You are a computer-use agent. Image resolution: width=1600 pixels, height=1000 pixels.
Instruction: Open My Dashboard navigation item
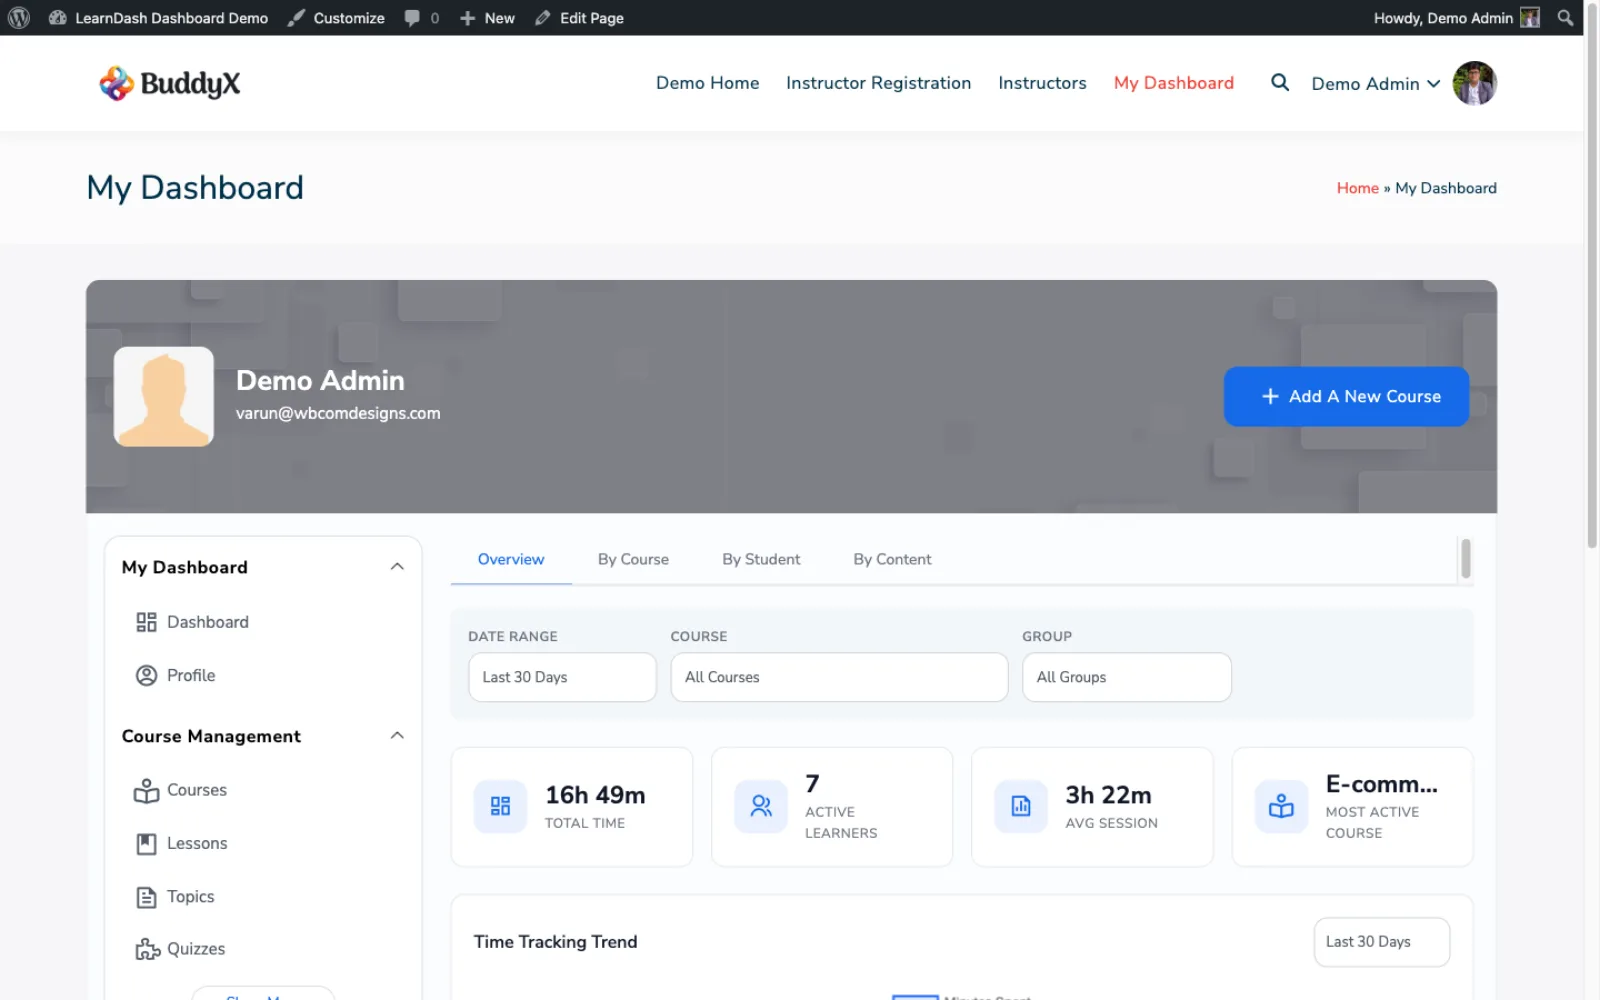click(1174, 83)
